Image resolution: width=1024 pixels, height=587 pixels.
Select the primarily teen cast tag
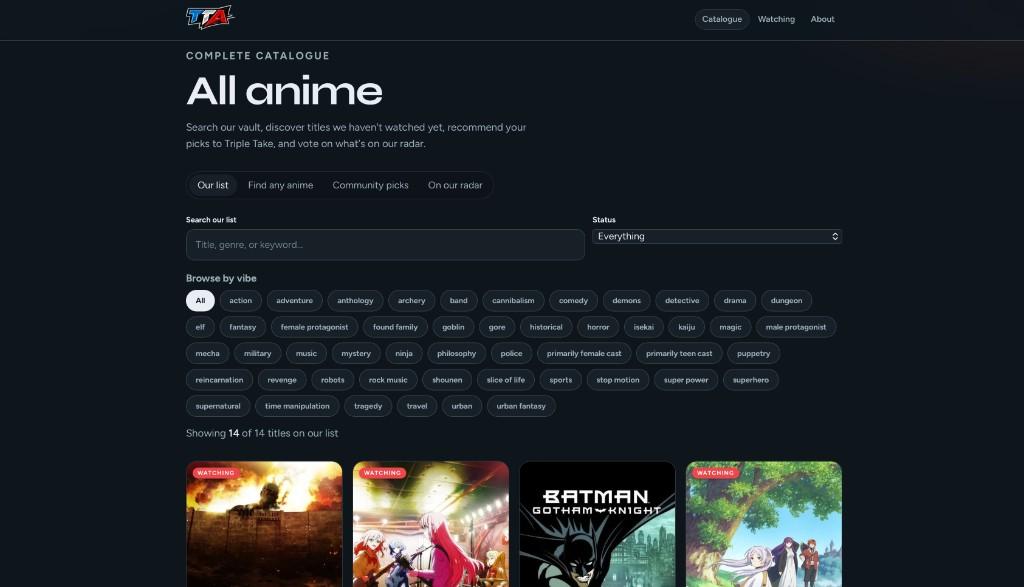click(x=679, y=353)
